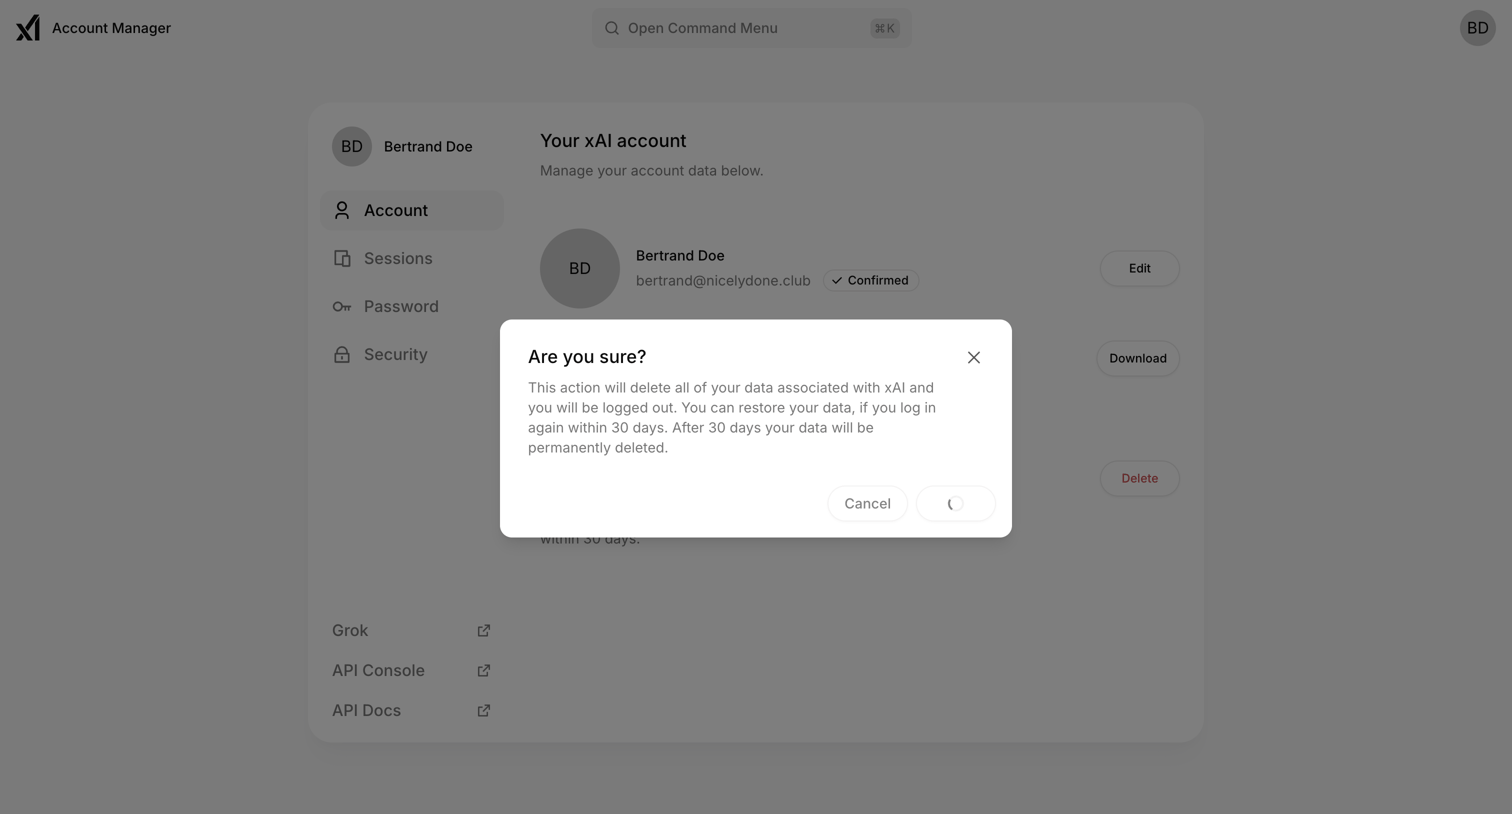Click external-link icon next to API Console
Image resolution: width=1512 pixels, height=814 pixels.
[484, 670]
